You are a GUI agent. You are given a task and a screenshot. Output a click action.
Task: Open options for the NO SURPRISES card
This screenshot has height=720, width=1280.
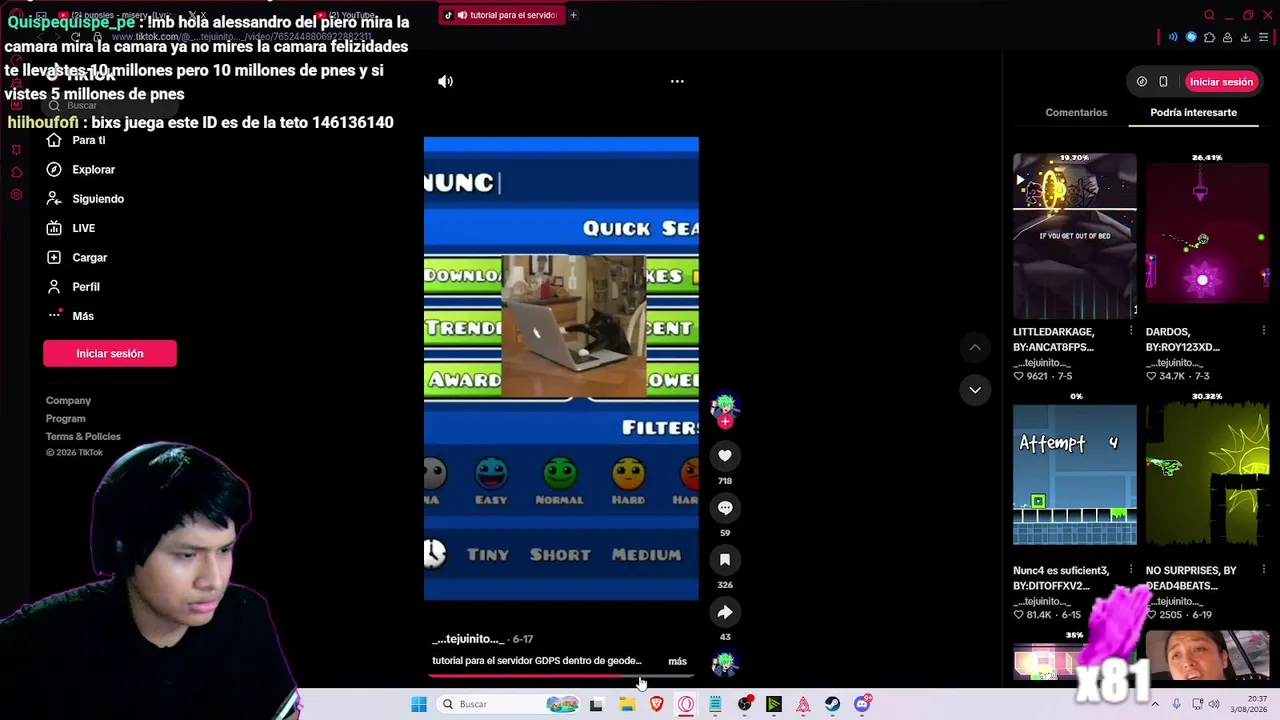(1264, 571)
